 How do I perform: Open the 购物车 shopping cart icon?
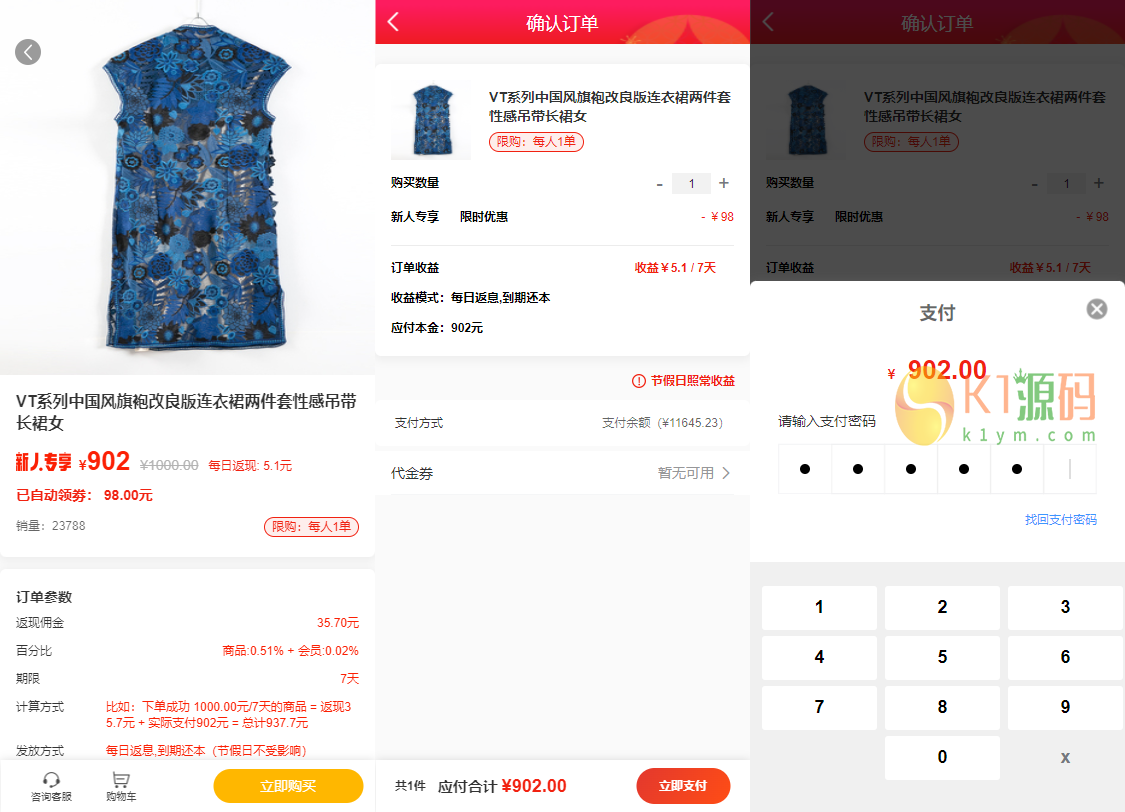pyautogui.click(x=121, y=780)
